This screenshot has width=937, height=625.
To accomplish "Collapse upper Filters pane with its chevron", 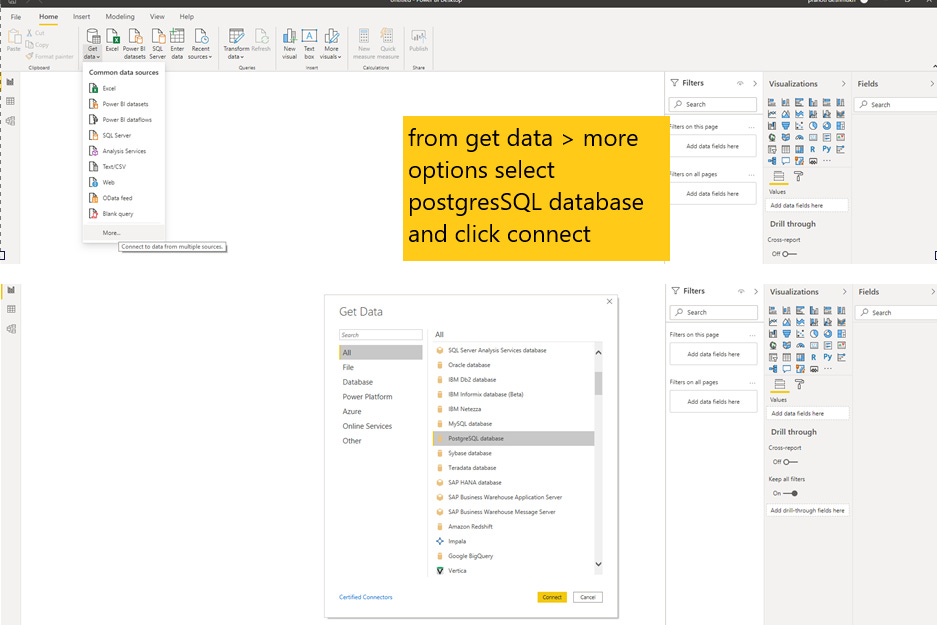I will click(x=755, y=83).
